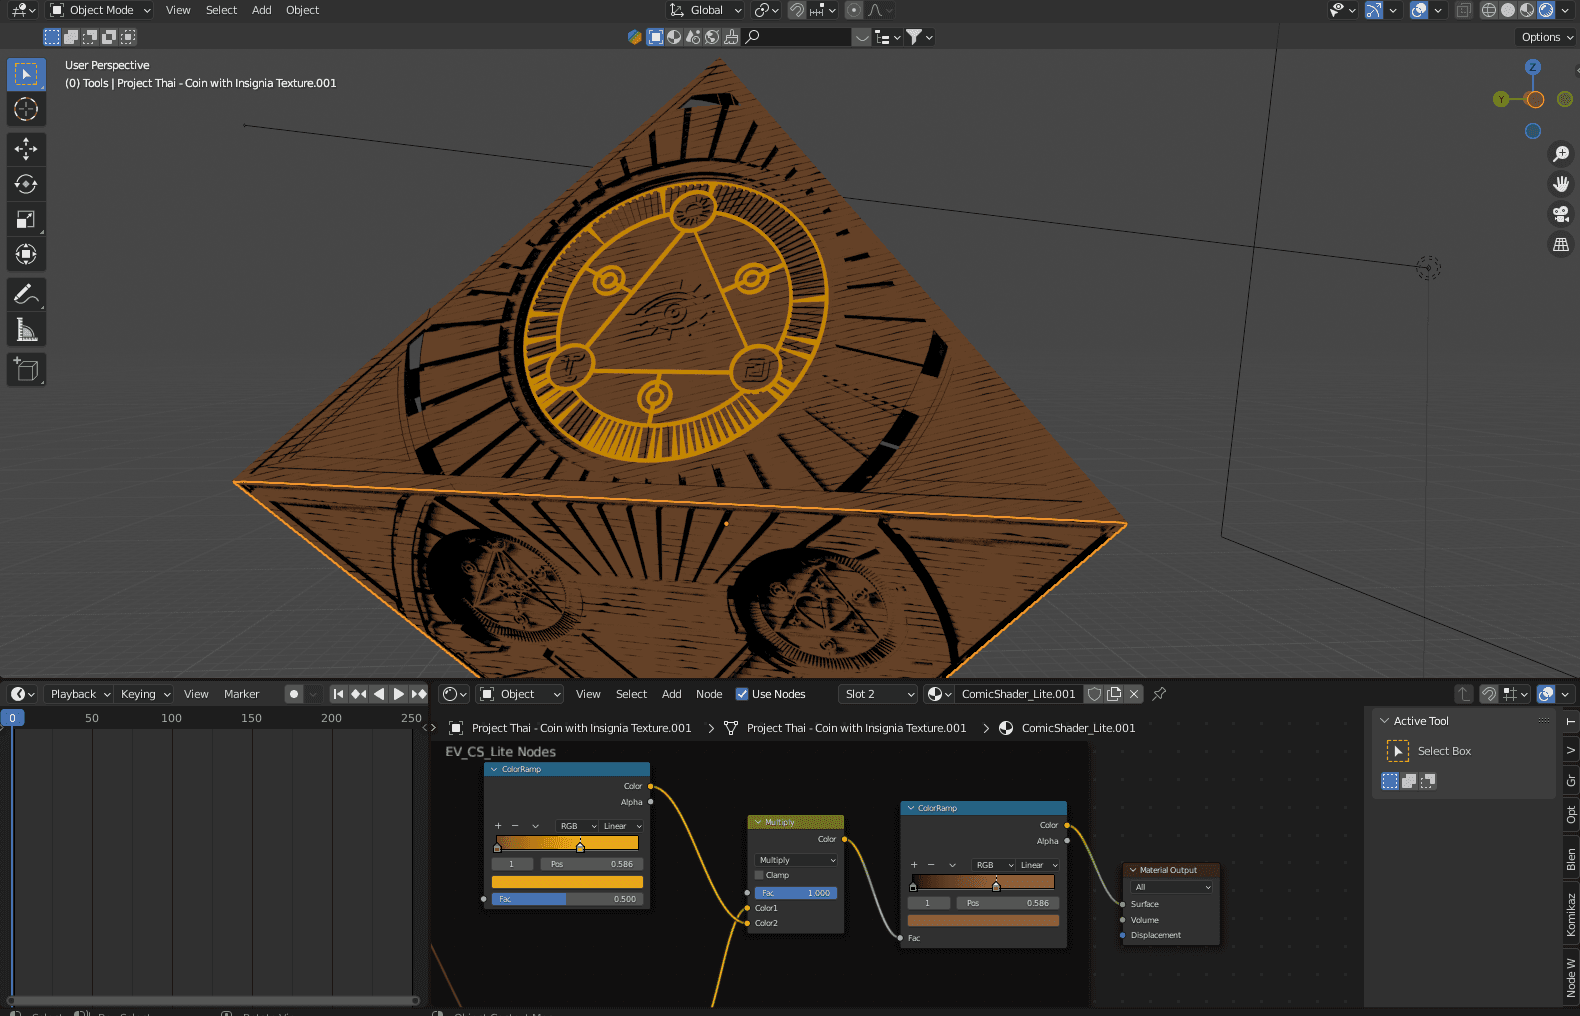The image size is (1580, 1016).
Task: Open the material Slot 2 dropdown
Action: (x=878, y=694)
